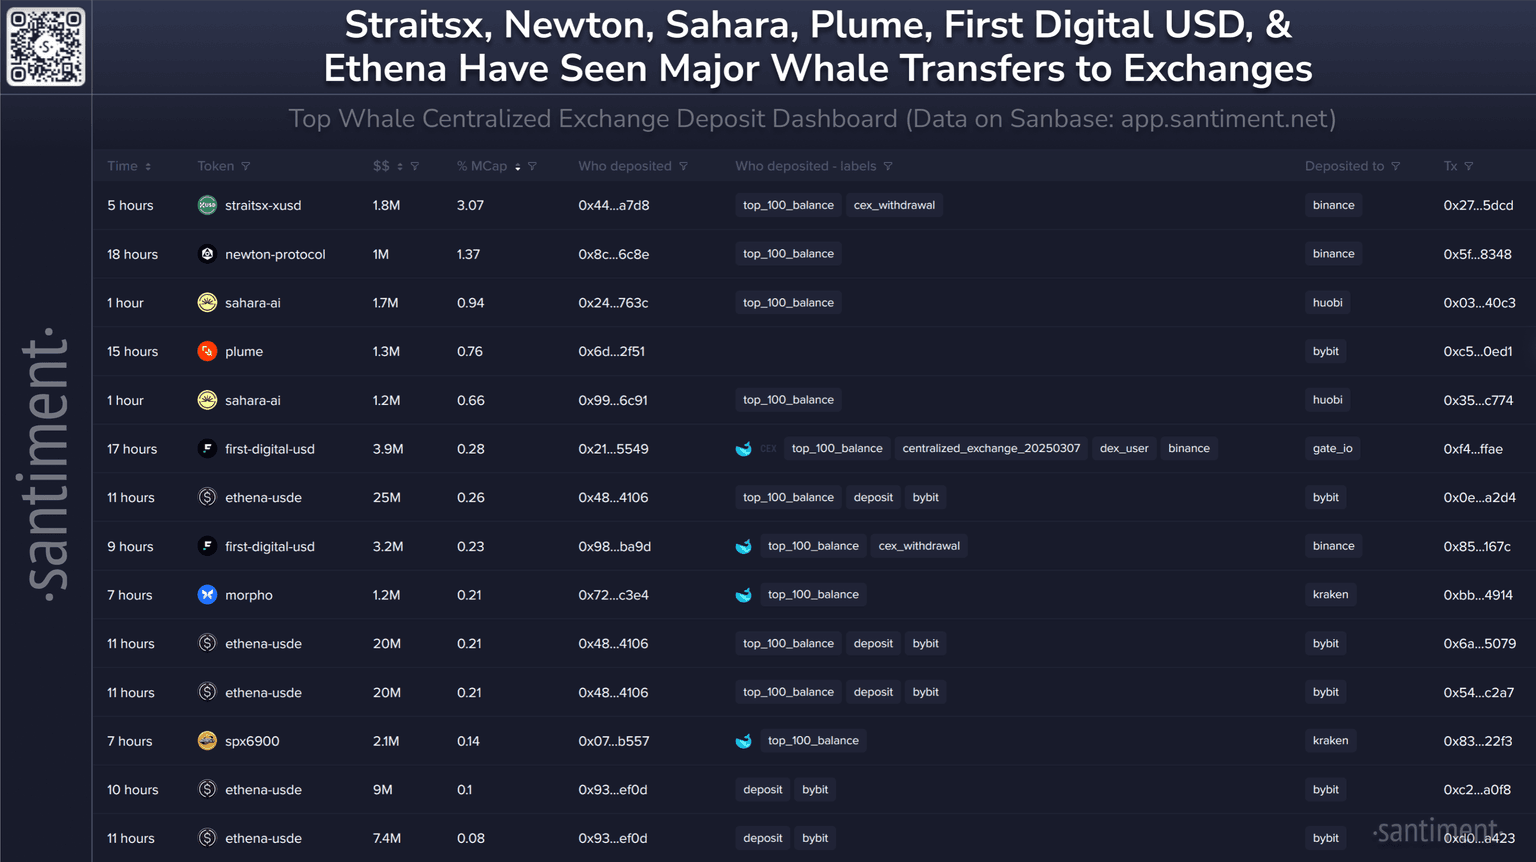Image resolution: width=1536 pixels, height=862 pixels.
Task: Click the QR code image
Action: (x=46, y=47)
